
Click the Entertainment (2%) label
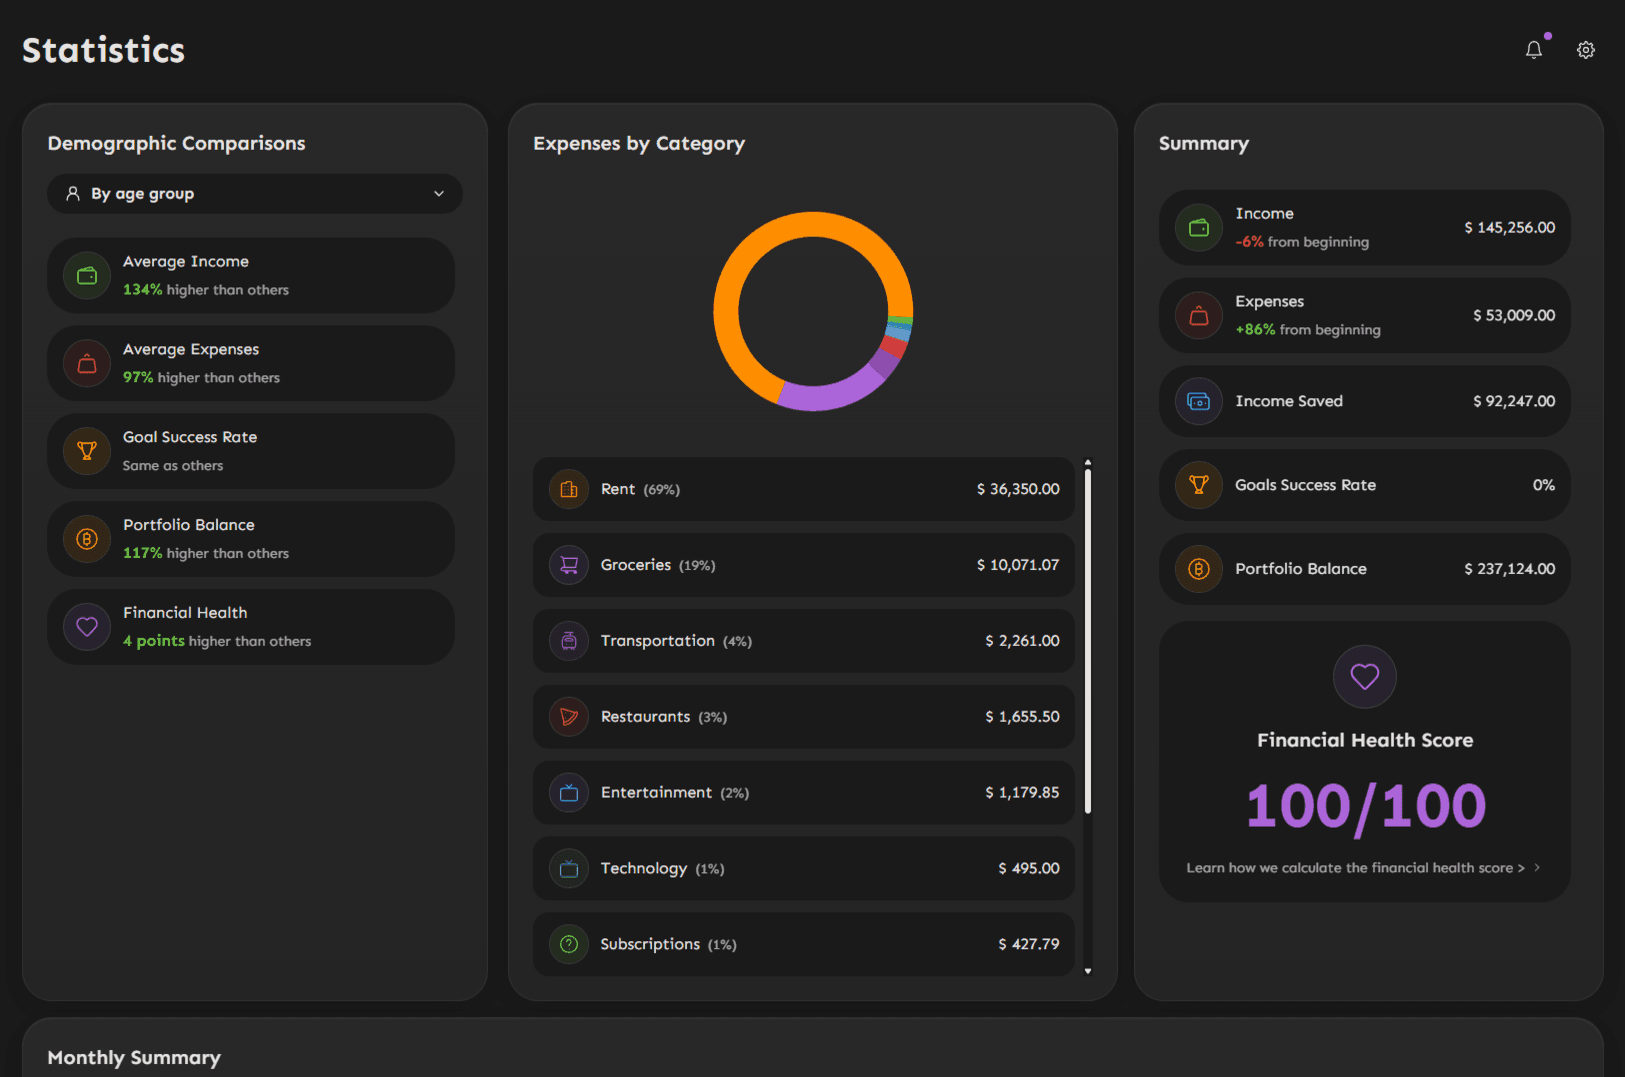coord(675,793)
